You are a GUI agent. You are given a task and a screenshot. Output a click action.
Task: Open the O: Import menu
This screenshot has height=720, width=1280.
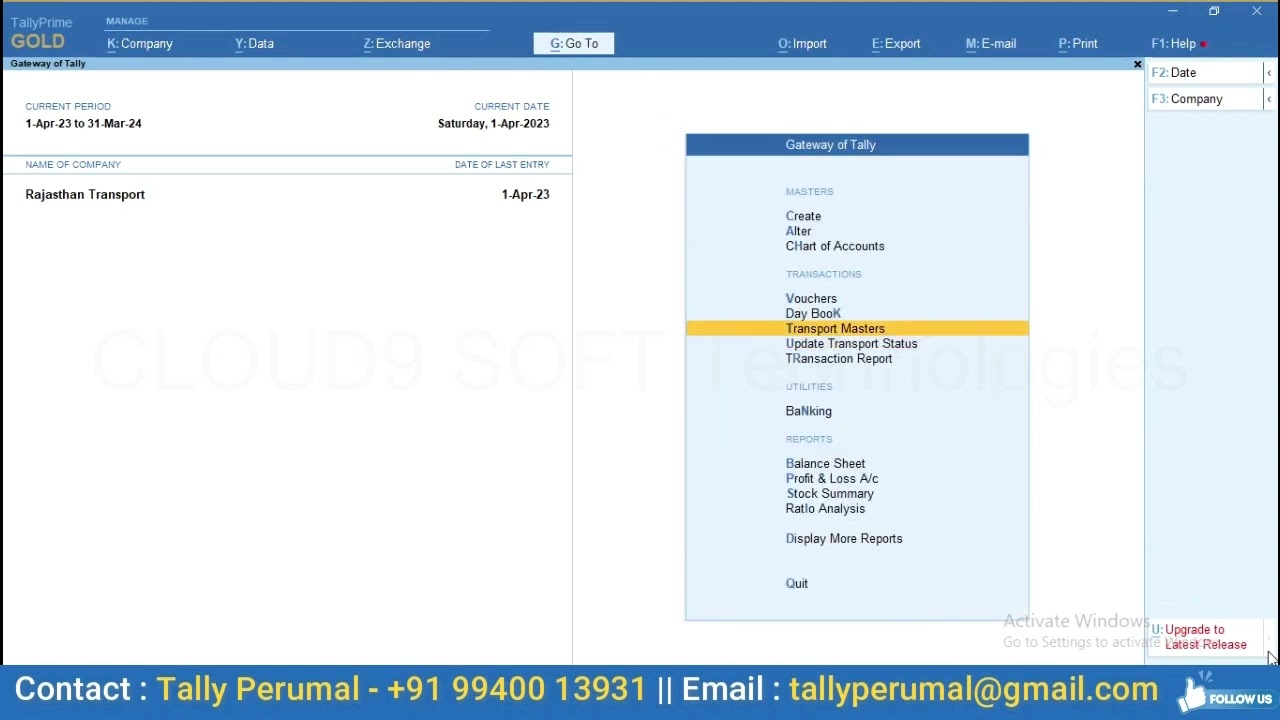[x=802, y=44]
